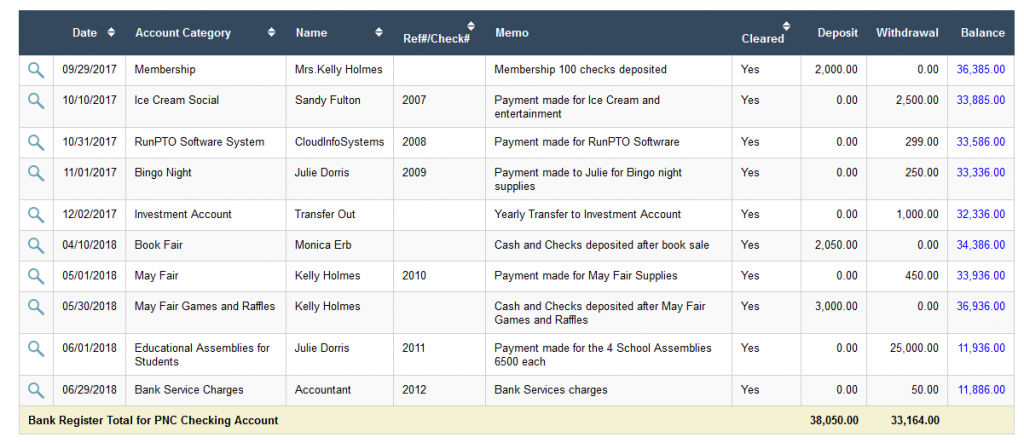Open balance link 36,385.00
The height and width of the screenshot is (443, 1024).
(980, 69)
